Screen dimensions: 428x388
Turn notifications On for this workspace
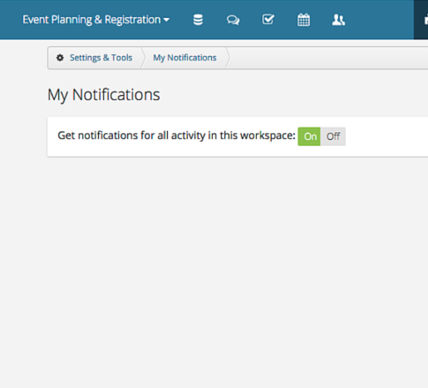(x=309, y=136)
